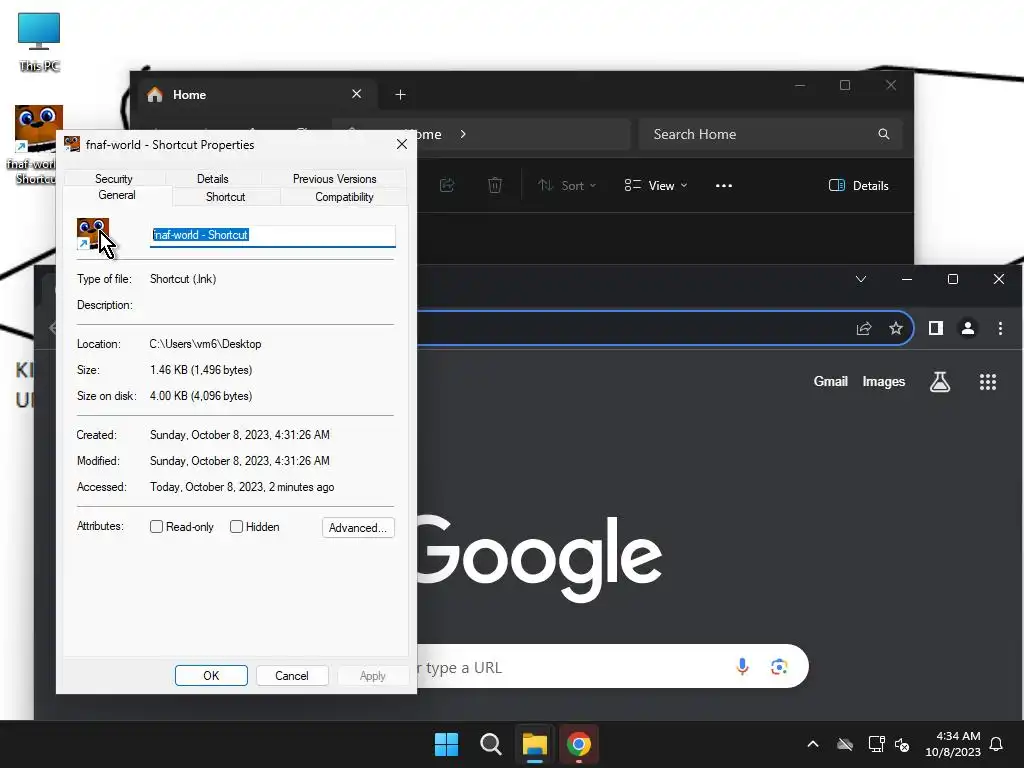
Task: Open the taskbar clock showing 4:34 AM
Action: pos(953,744)
